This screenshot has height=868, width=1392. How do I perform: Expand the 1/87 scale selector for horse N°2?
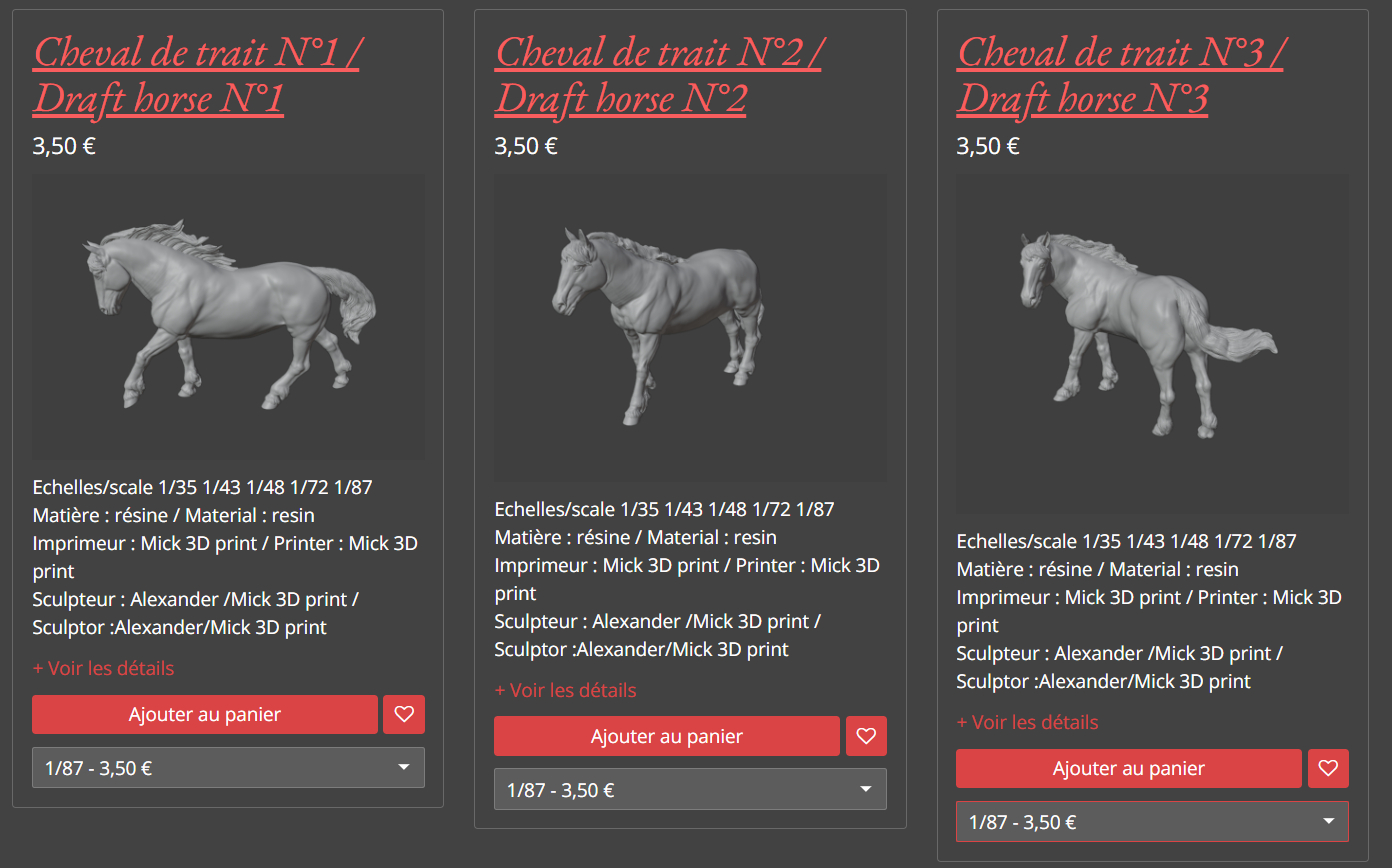click(690, 789)
